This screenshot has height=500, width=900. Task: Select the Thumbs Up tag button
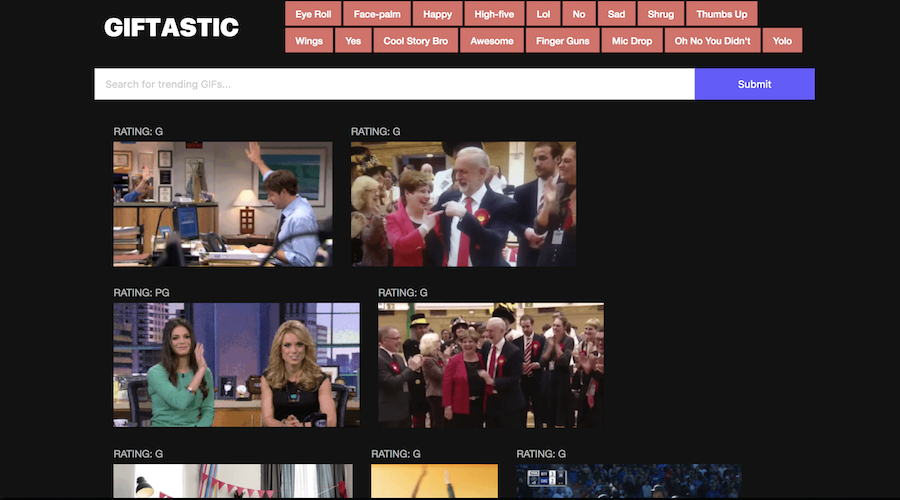[721, 14]
